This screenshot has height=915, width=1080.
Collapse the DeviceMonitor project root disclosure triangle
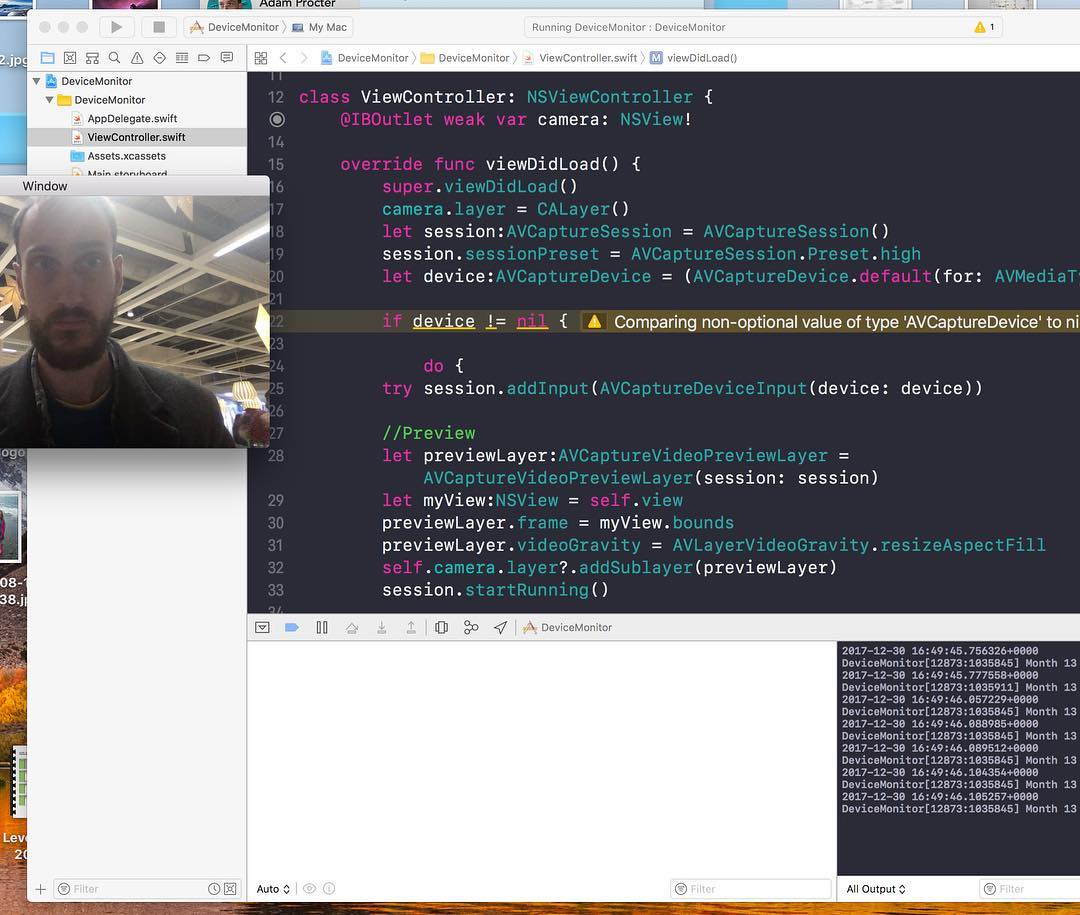37,81
